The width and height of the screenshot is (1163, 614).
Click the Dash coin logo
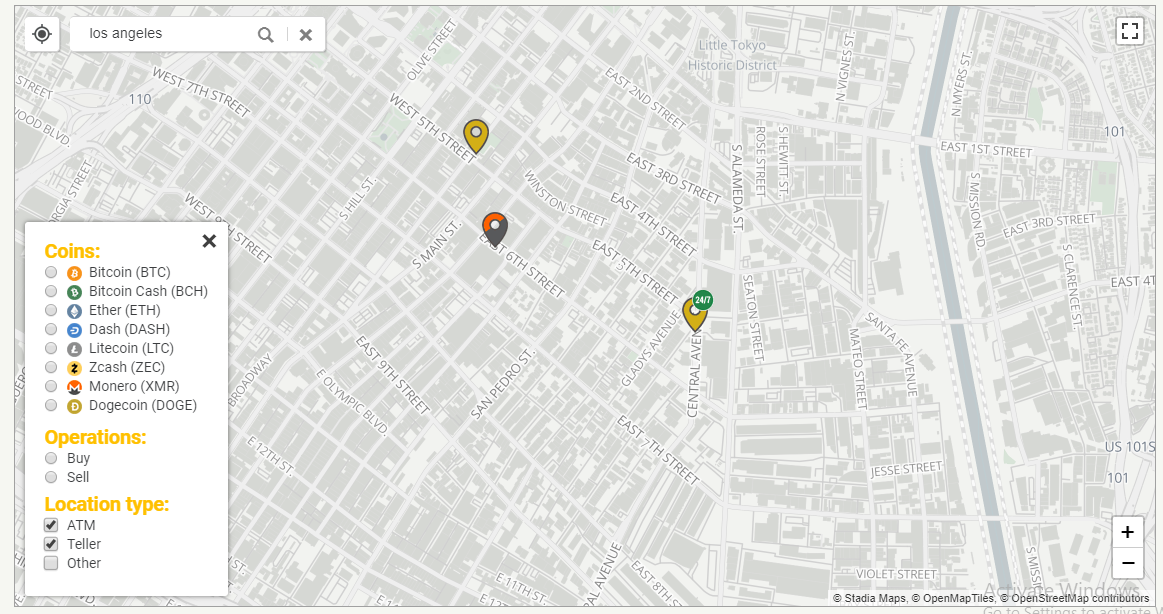pyautogui.click(x=74, y=330)
